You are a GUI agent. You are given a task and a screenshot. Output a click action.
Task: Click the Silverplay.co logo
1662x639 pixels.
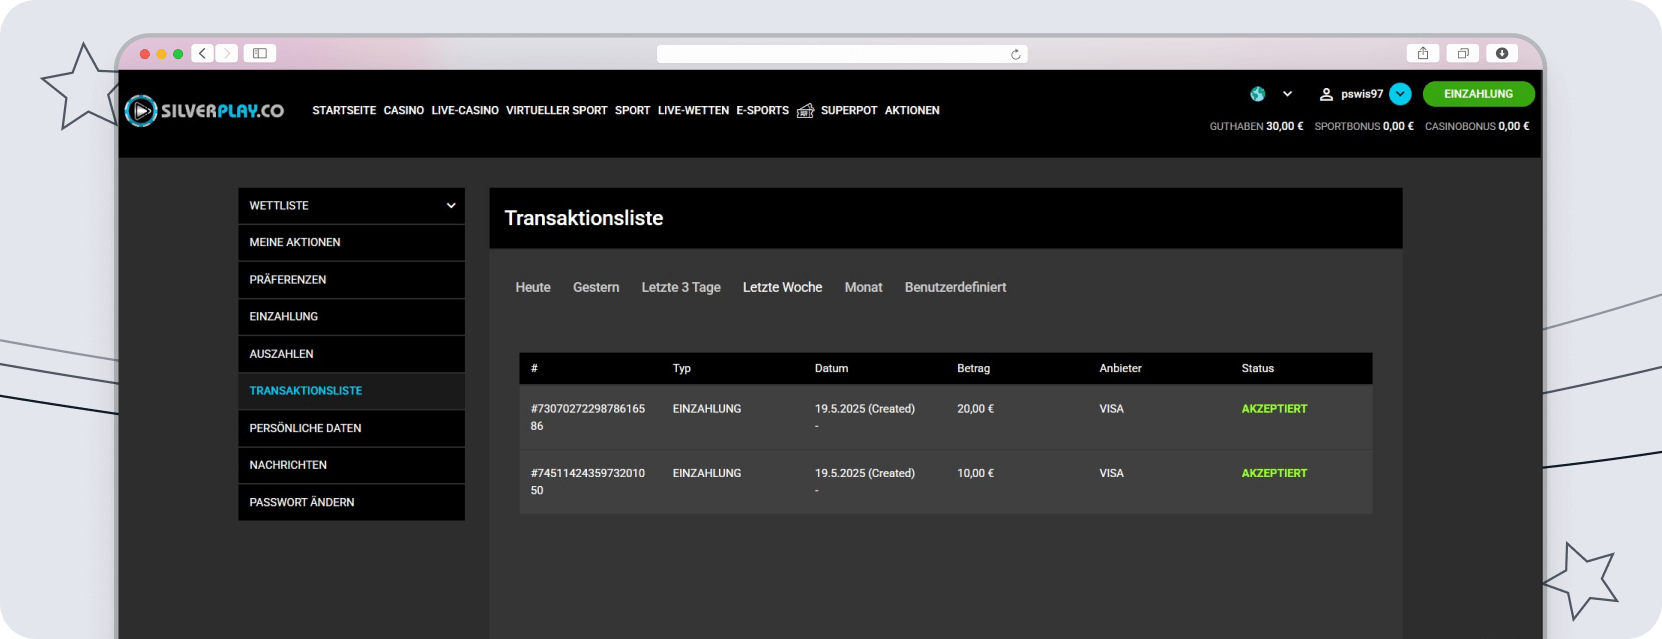(x=205, y=110)
